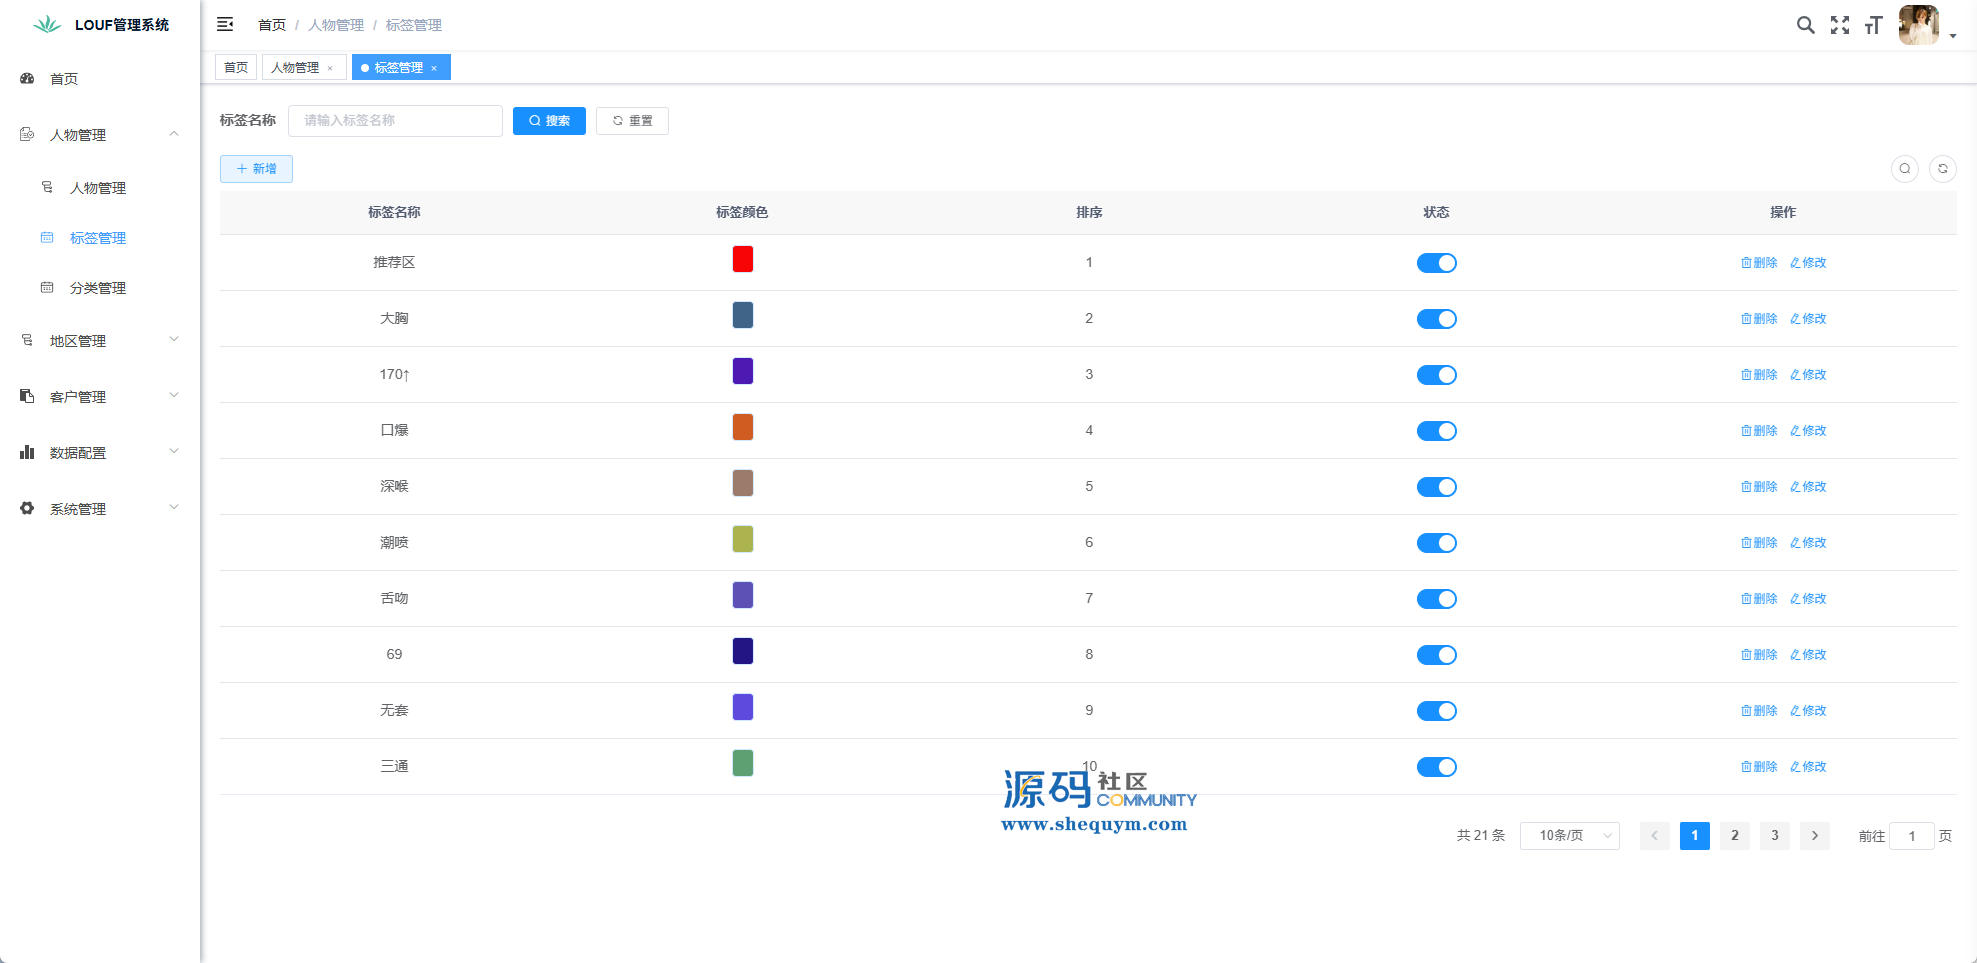Open the 10条/页 page size dropdown
1977x963 pixels.
1569,836
